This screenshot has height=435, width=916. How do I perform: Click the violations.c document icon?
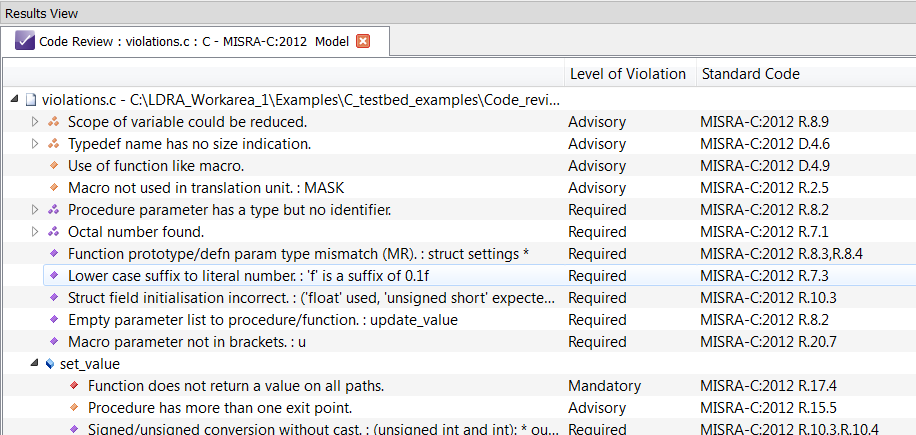point(30,100)
